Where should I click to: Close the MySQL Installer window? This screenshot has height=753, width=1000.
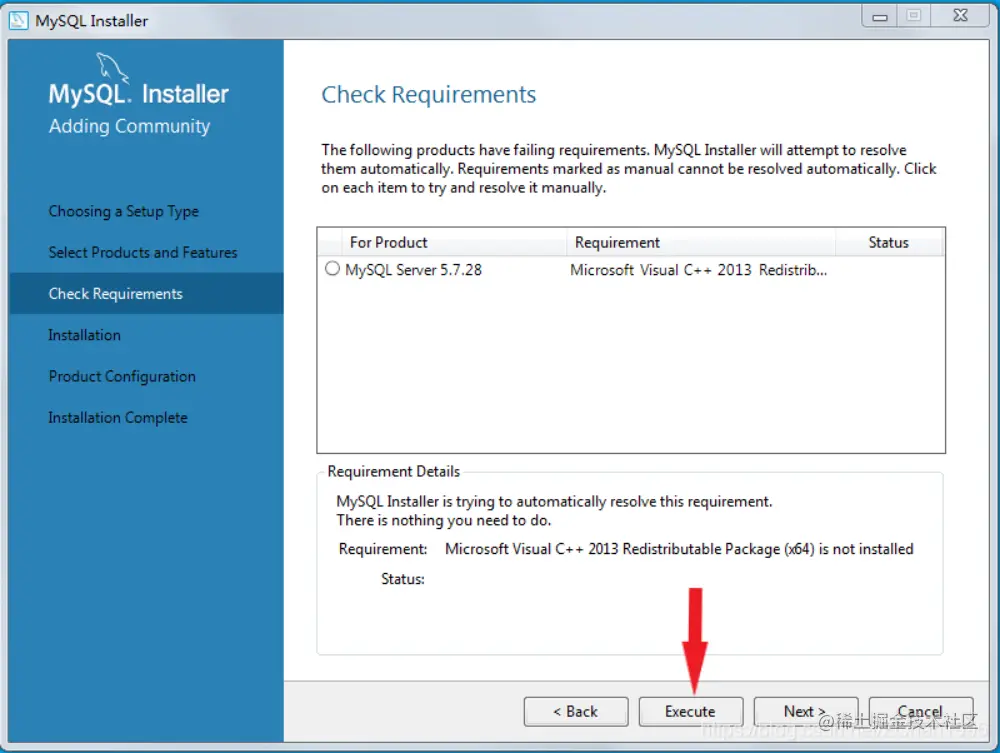(960, 16)
